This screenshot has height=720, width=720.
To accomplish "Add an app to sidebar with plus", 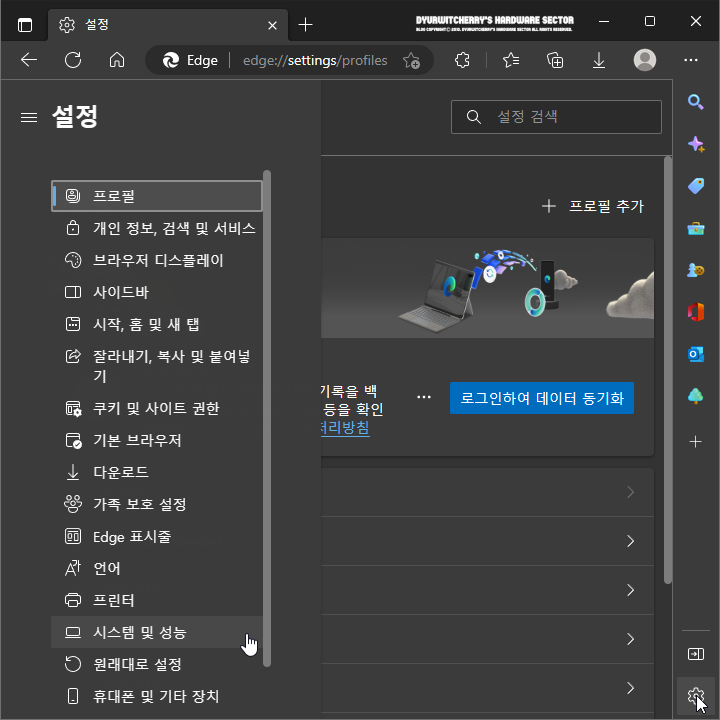I will (x=696, y=442).
